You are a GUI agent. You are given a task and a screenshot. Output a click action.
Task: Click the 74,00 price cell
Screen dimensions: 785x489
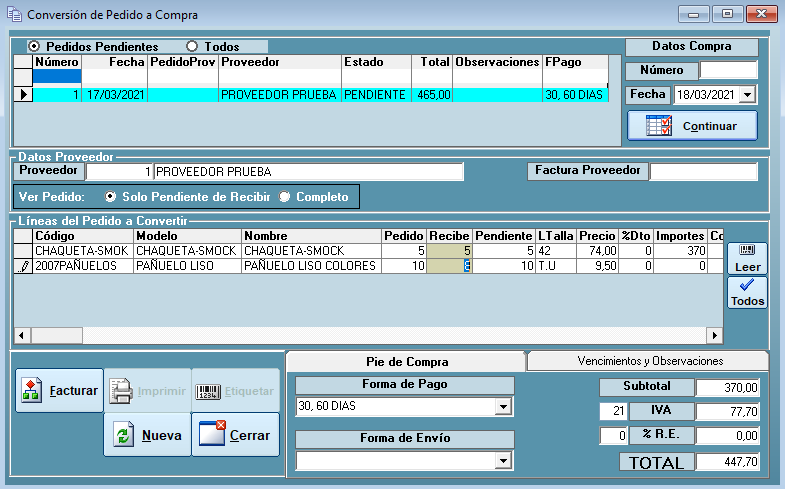pyautogui.click(x=597, y=251)
